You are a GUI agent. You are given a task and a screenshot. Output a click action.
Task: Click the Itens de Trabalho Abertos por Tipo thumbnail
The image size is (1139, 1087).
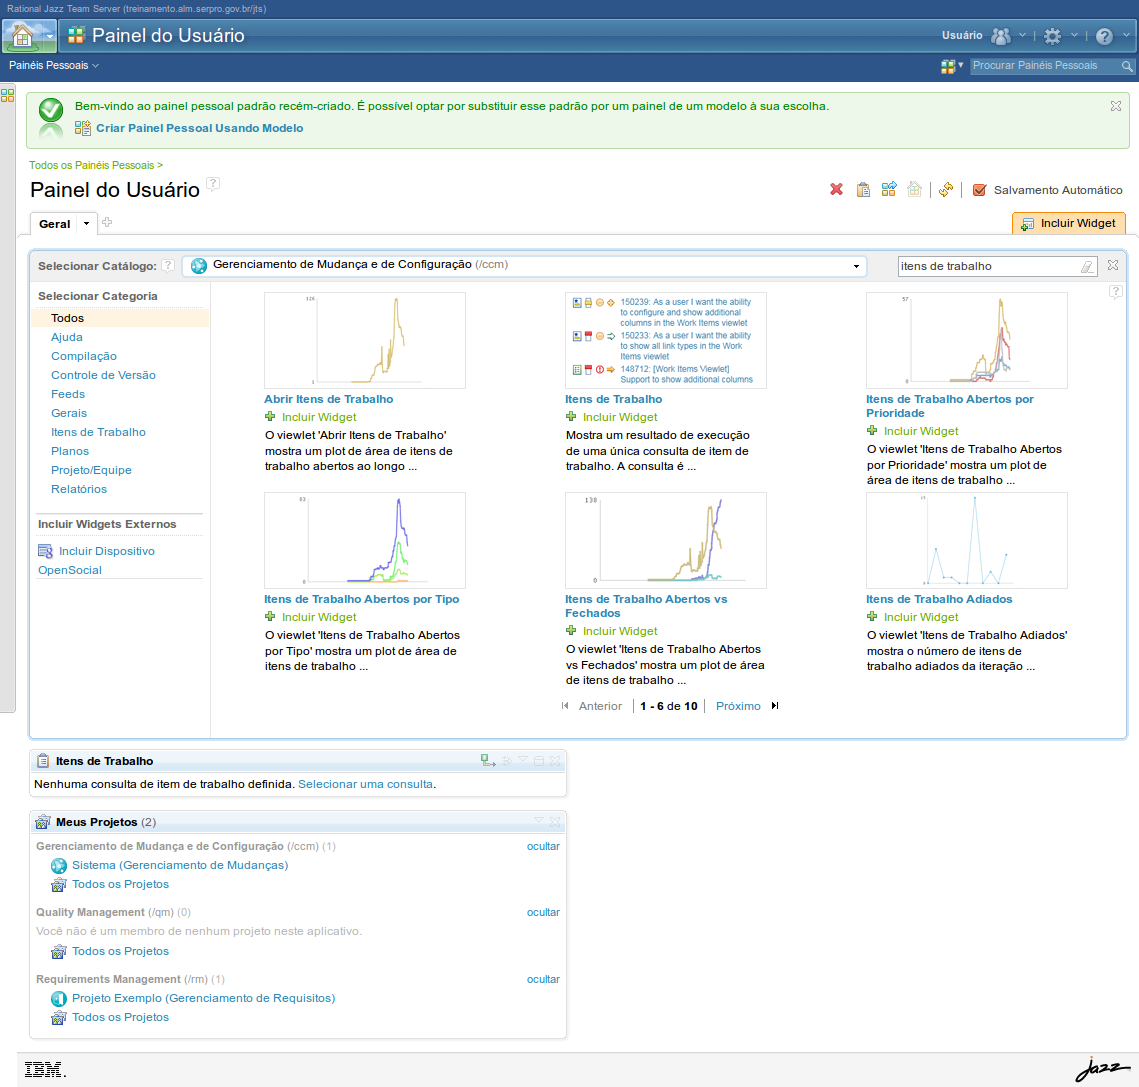point(365,541)
